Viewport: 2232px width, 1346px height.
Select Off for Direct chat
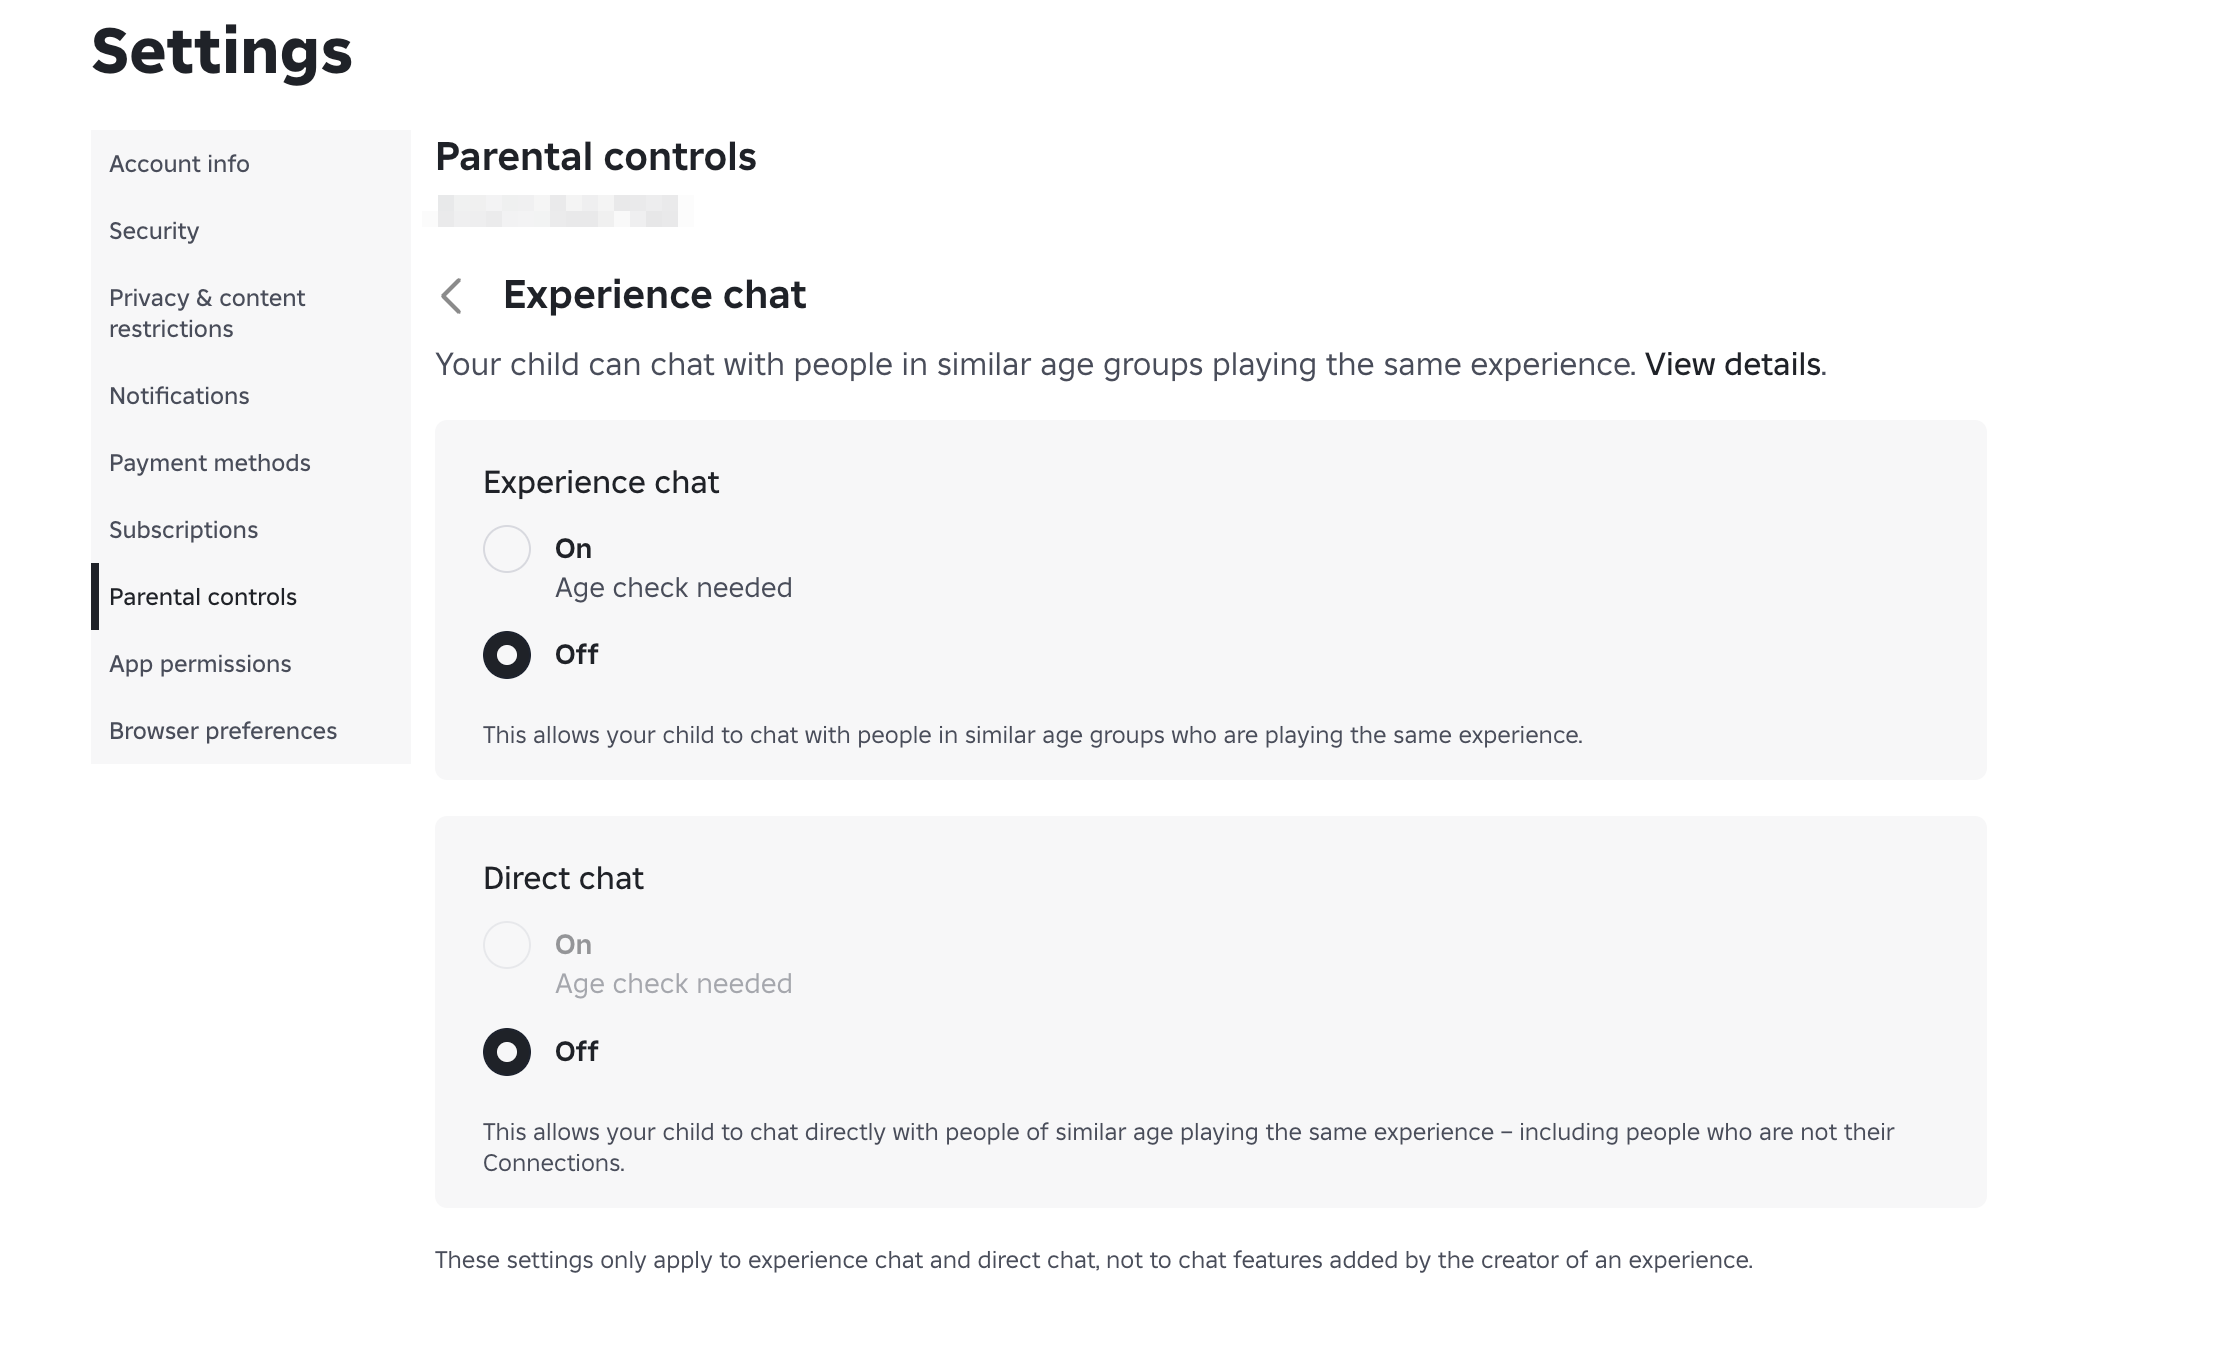pos(507,1051)
